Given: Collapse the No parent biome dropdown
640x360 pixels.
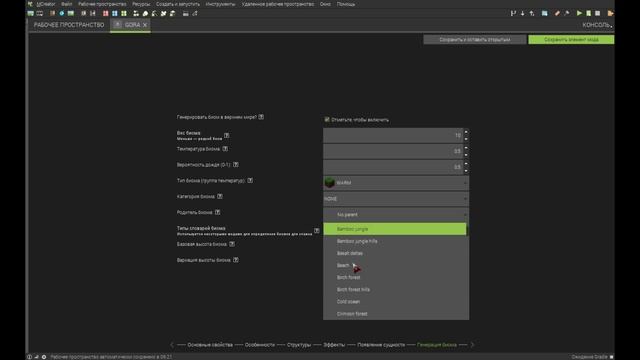Looking at the screenshot, I should tap(396, 214).
